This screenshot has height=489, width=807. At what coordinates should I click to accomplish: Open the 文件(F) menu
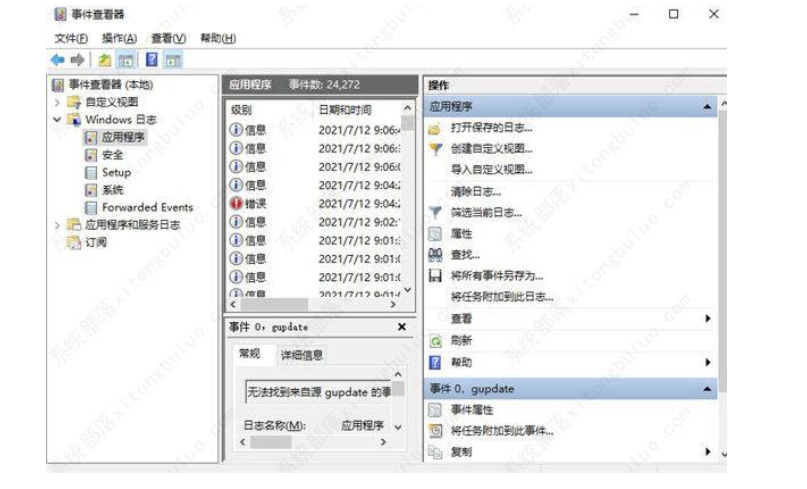click(x=71, y=38)
